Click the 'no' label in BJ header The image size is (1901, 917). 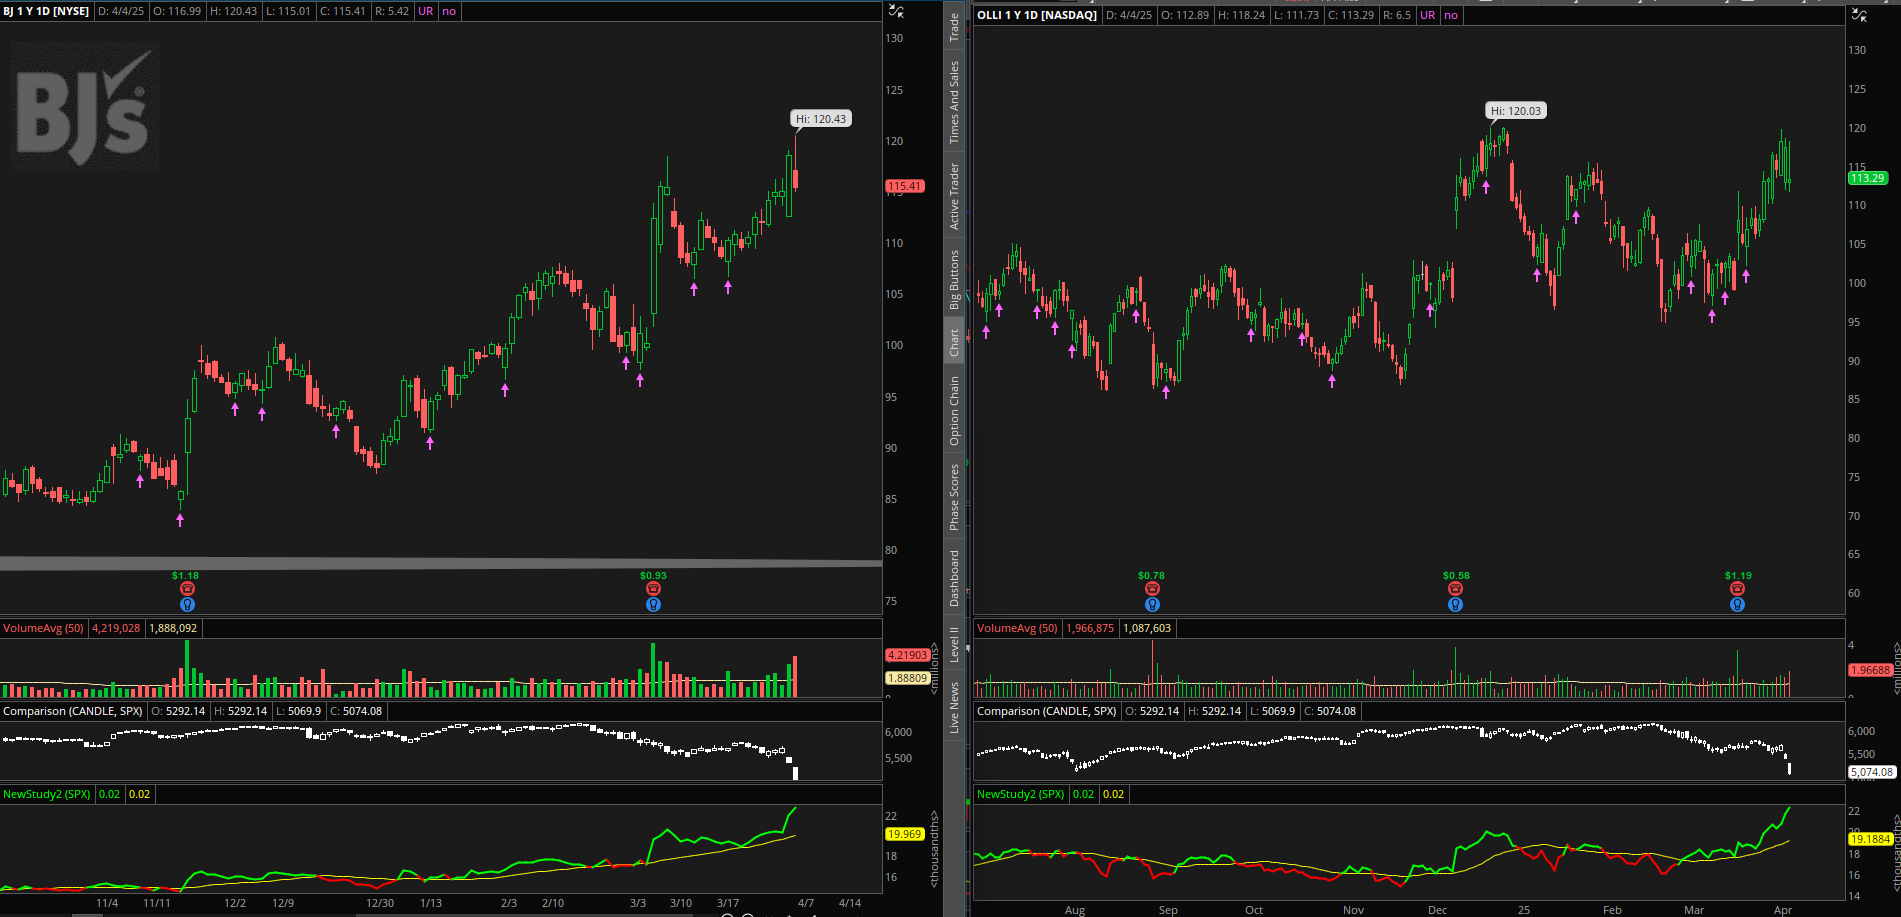pyautogui.click(x=449, y=11)
